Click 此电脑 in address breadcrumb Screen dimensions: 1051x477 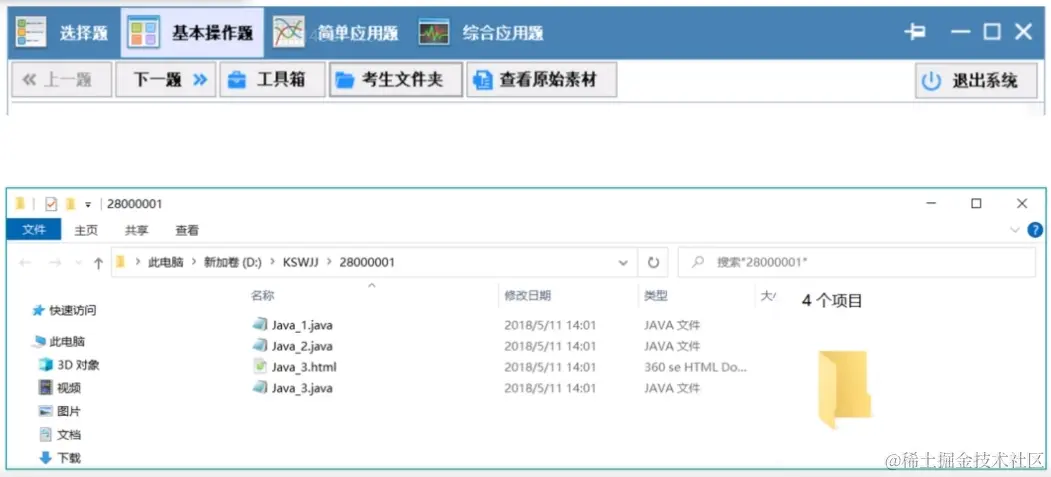click(166, 263)
